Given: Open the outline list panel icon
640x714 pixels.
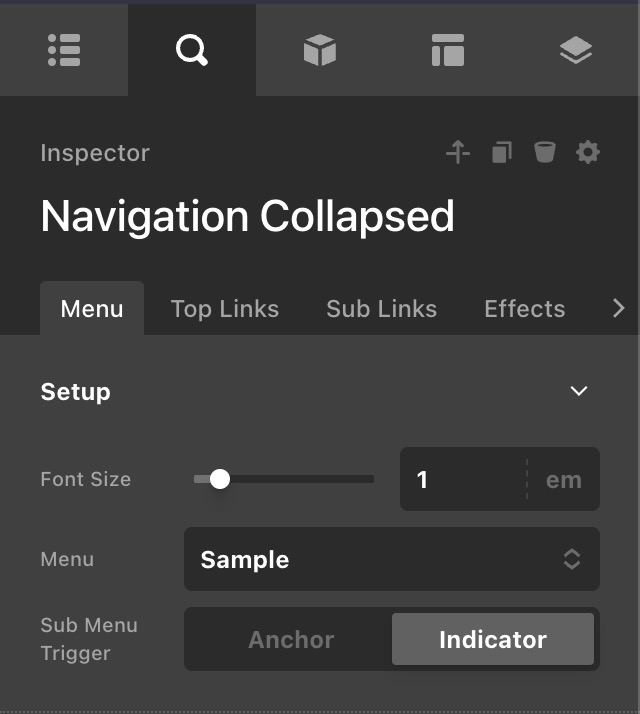Looking at the screenshot, I should click(x=64, y=51).
